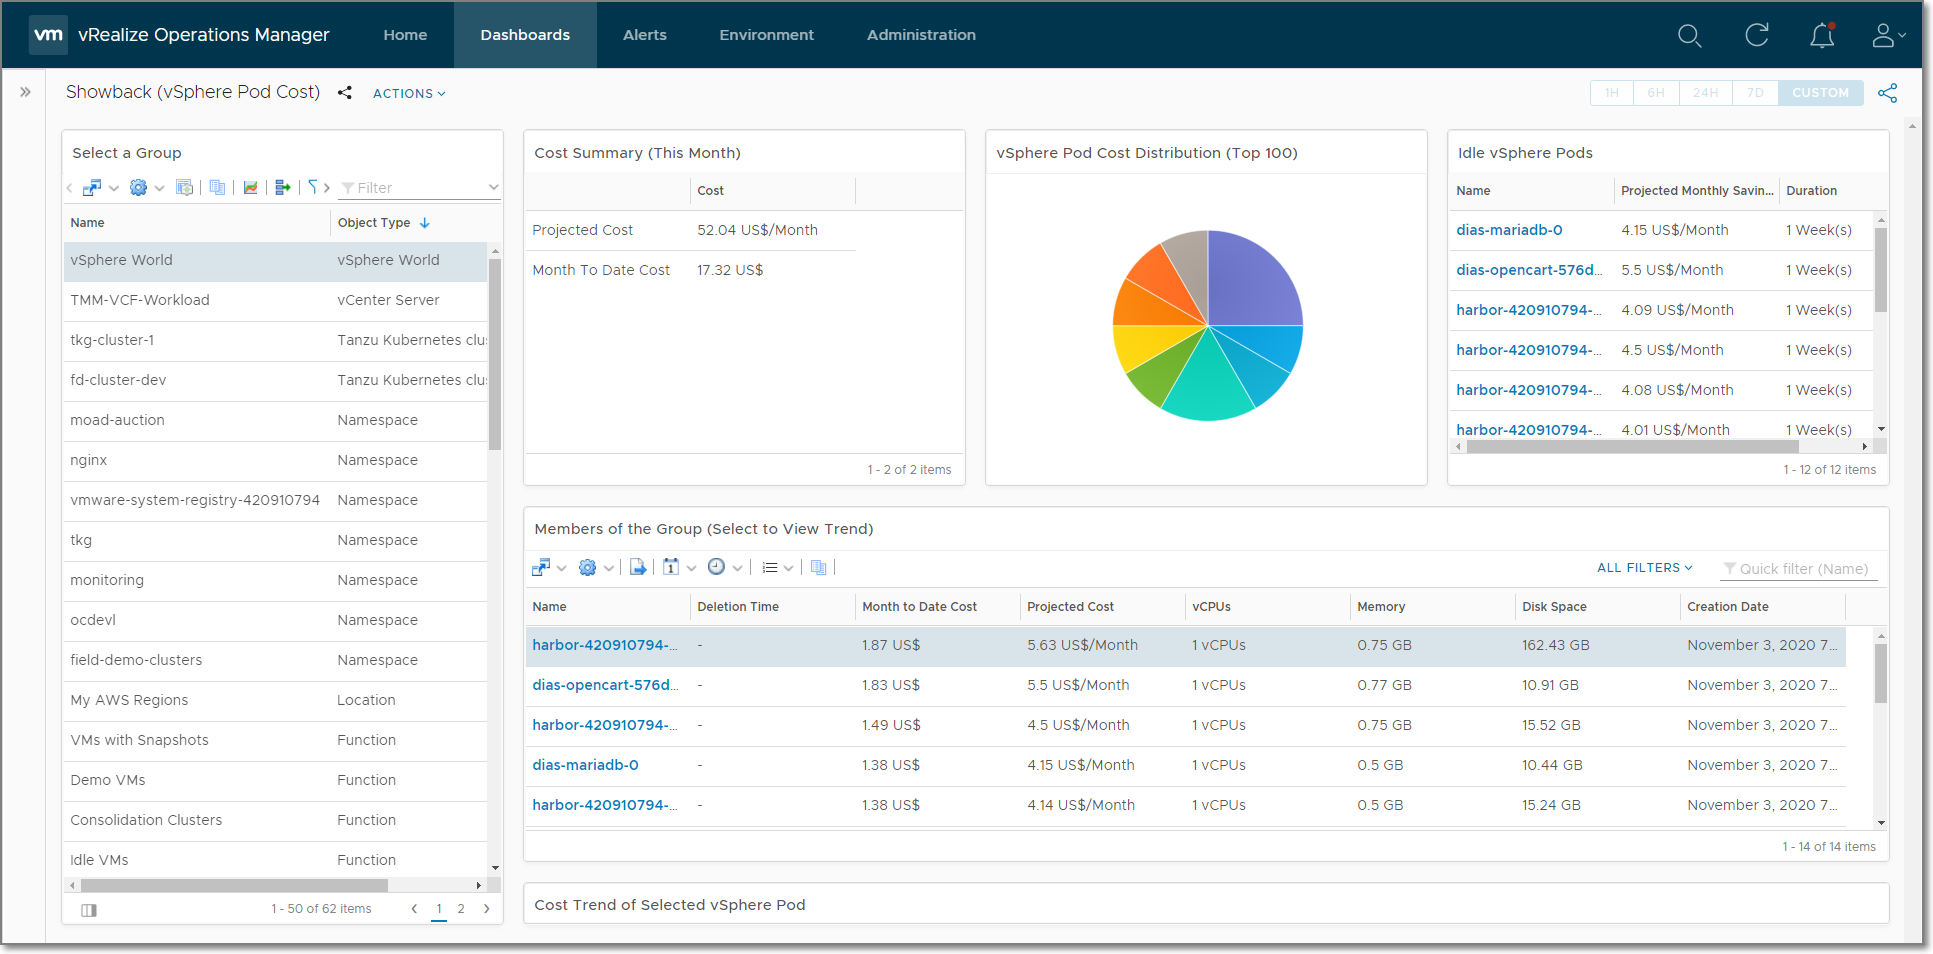Open the Administration tab
The image size is (1933, 954).
(x=921, y=35)
